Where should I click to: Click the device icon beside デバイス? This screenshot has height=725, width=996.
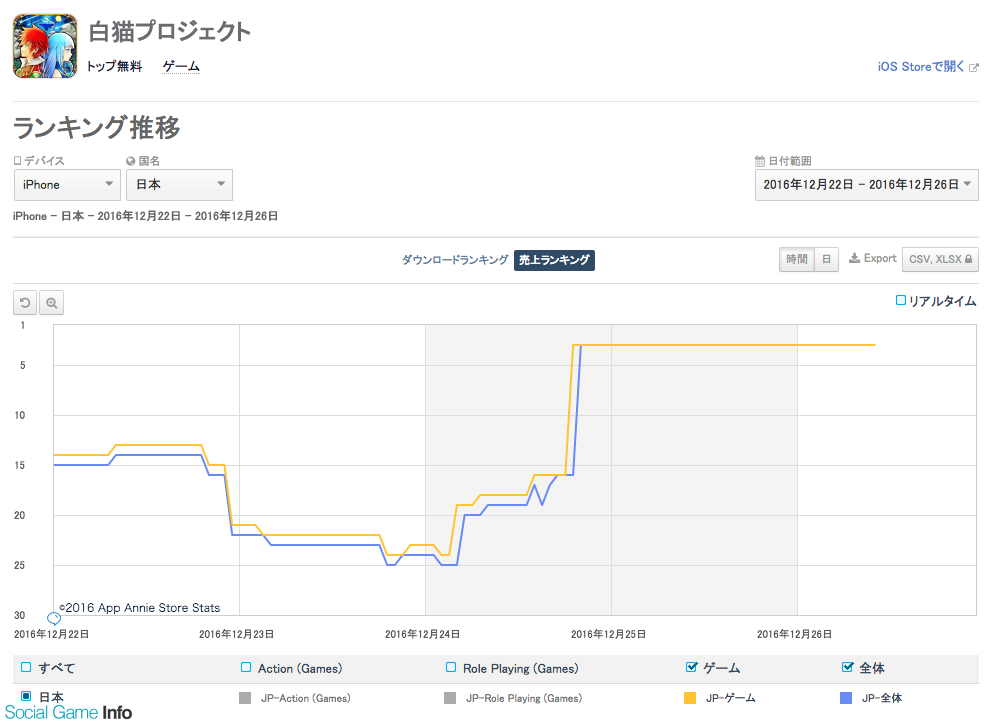coord(18,161)
